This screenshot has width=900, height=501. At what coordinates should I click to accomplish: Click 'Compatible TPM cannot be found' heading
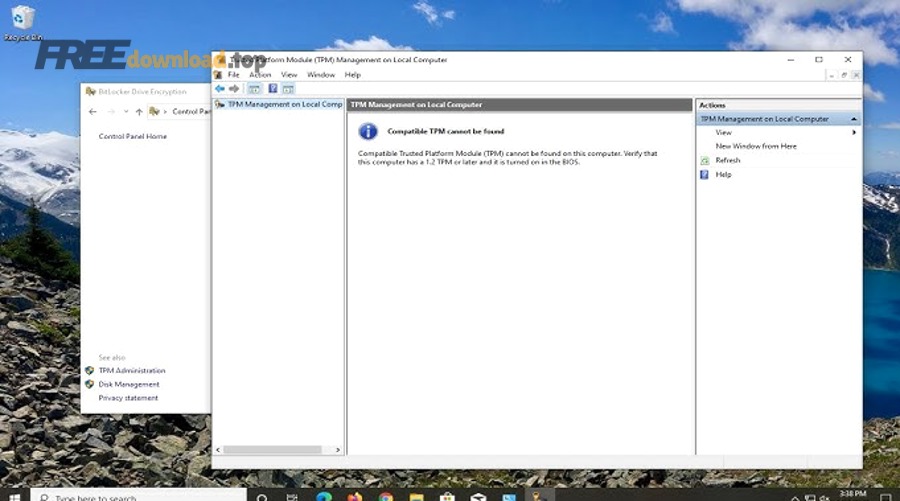coord(445,131)
